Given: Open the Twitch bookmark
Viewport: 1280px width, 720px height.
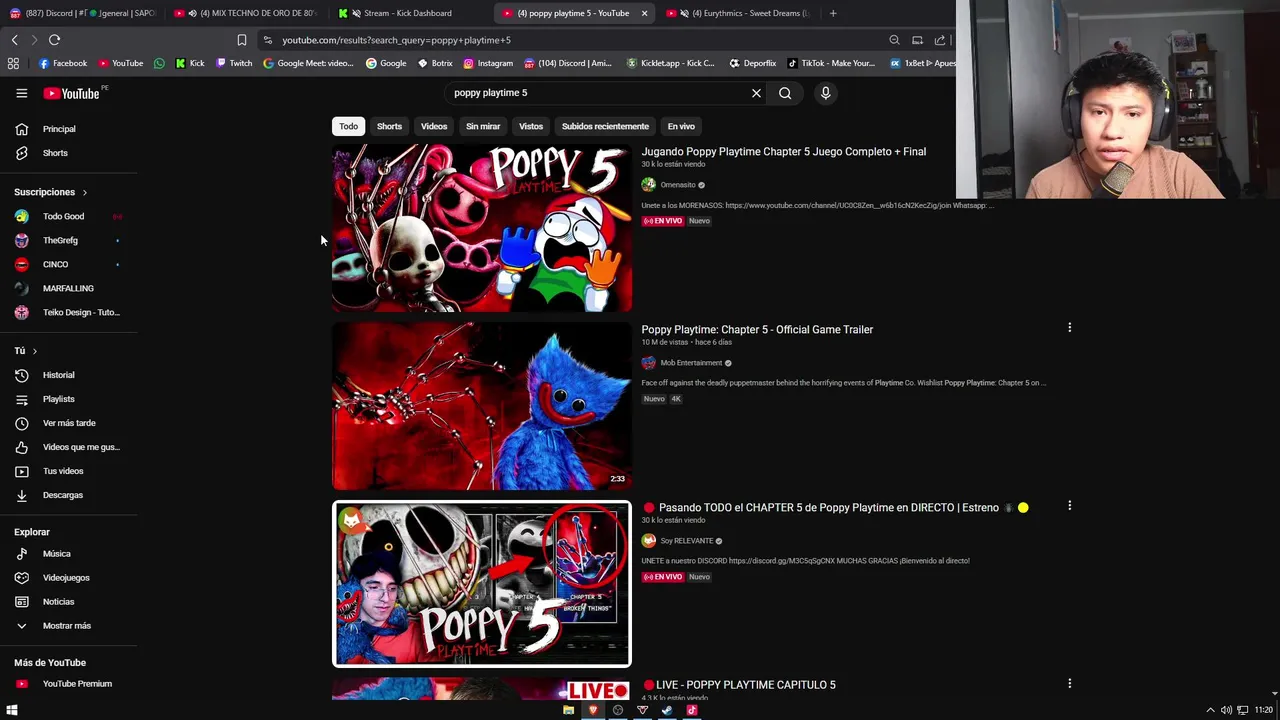Looking at the screenshot, I should 234,63.
